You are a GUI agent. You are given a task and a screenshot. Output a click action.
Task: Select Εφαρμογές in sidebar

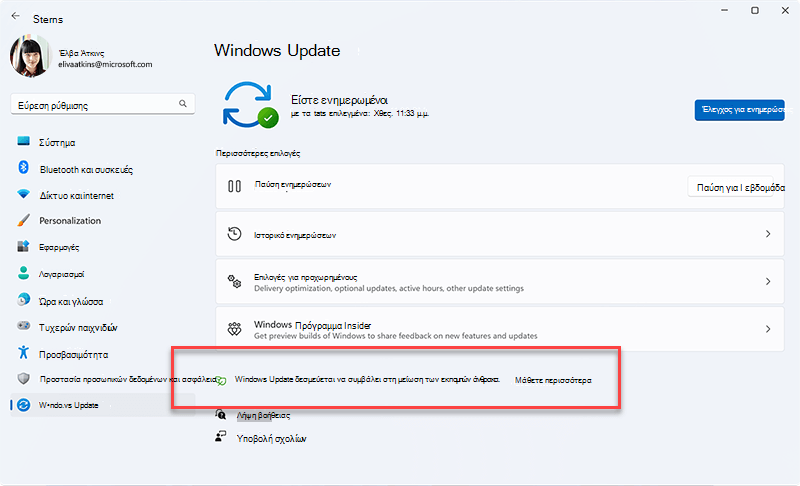pyautogui.click(x=59, y=247)
